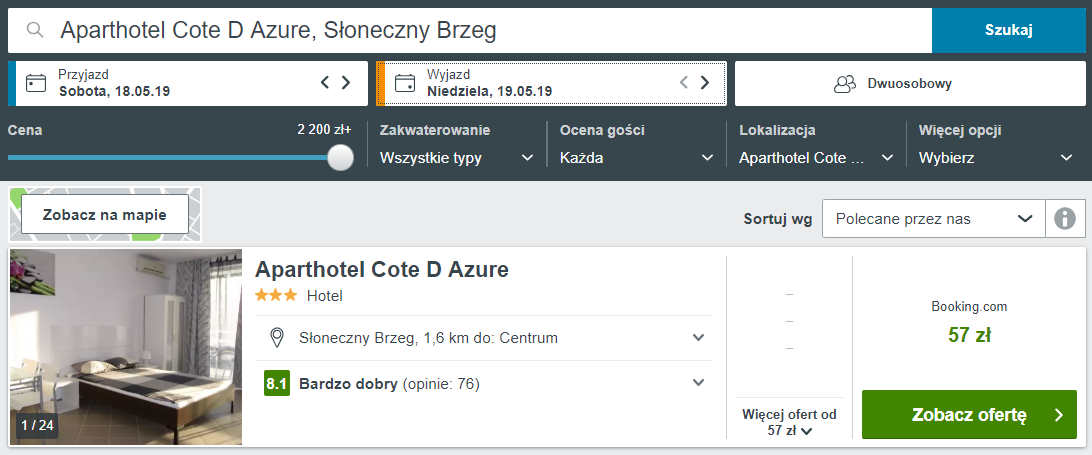Screen dimensions: 1092x455
Task: Click the Zobacz ofertę button
Action: 969,415
